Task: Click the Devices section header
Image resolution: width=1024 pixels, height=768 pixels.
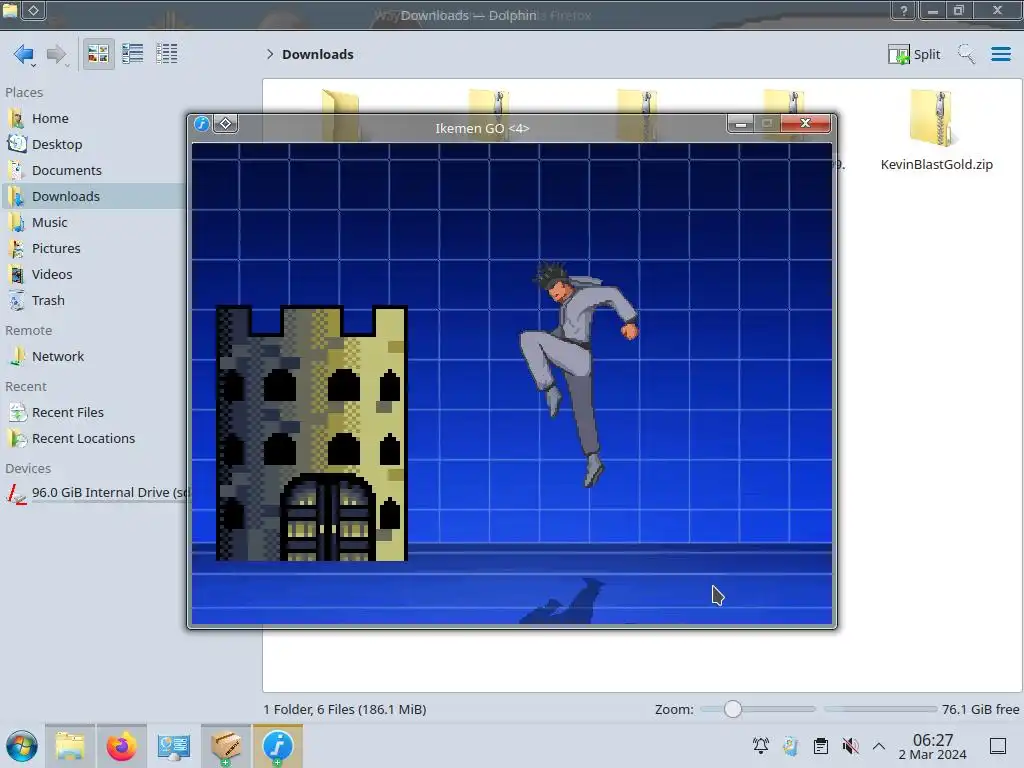Action: [28, 469]
